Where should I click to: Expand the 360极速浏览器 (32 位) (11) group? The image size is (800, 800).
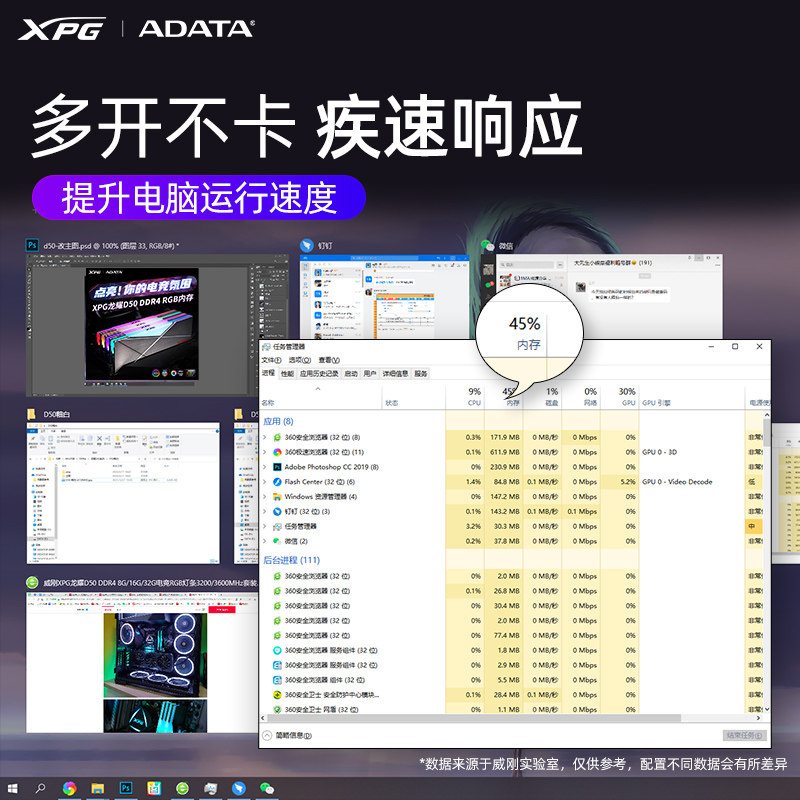point(264,452)
